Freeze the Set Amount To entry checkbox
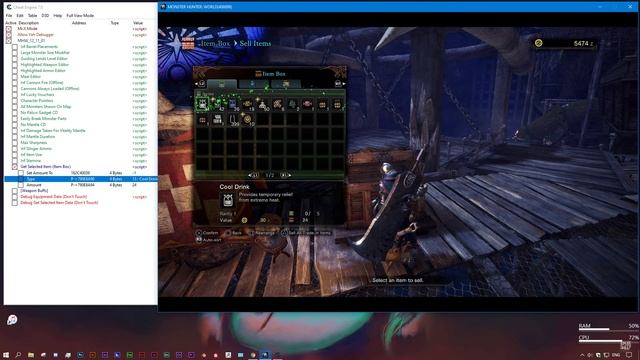The width and height of the screenshot is (640, 360). 21,173
